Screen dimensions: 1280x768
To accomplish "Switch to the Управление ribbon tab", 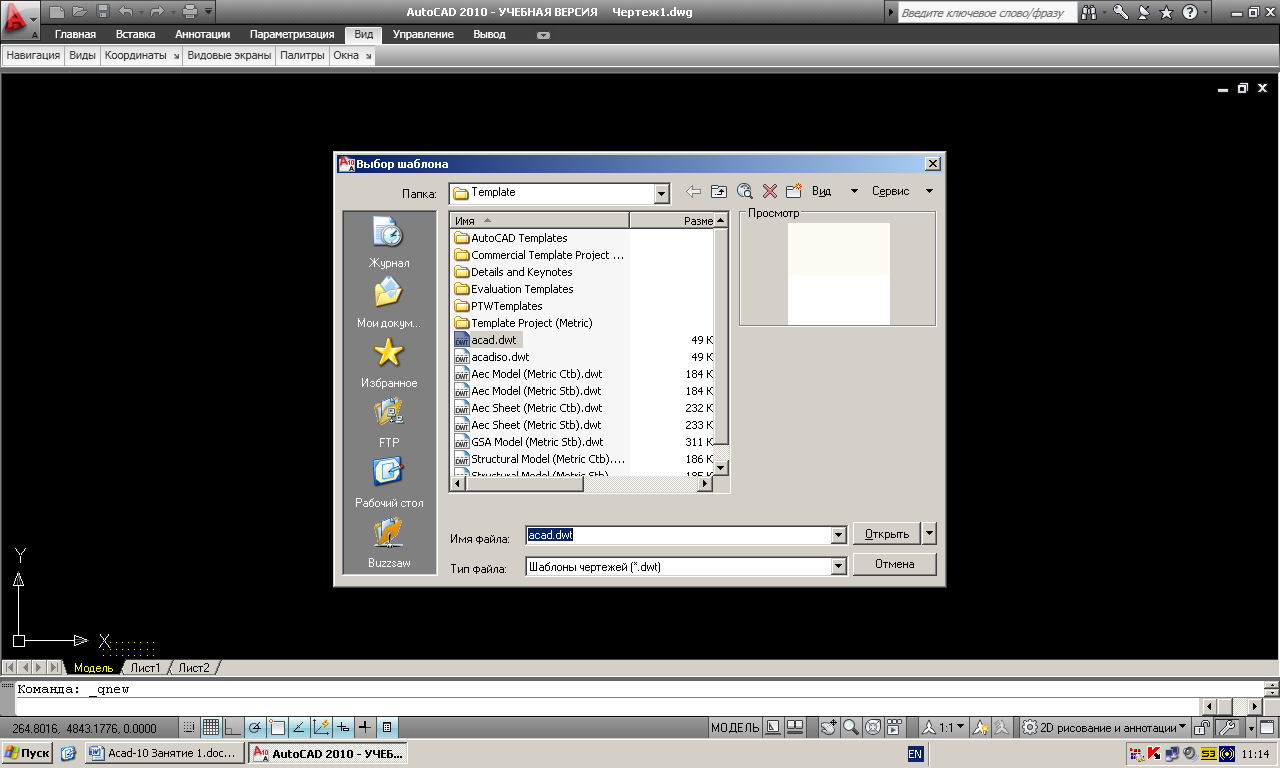I will point(423,34).
